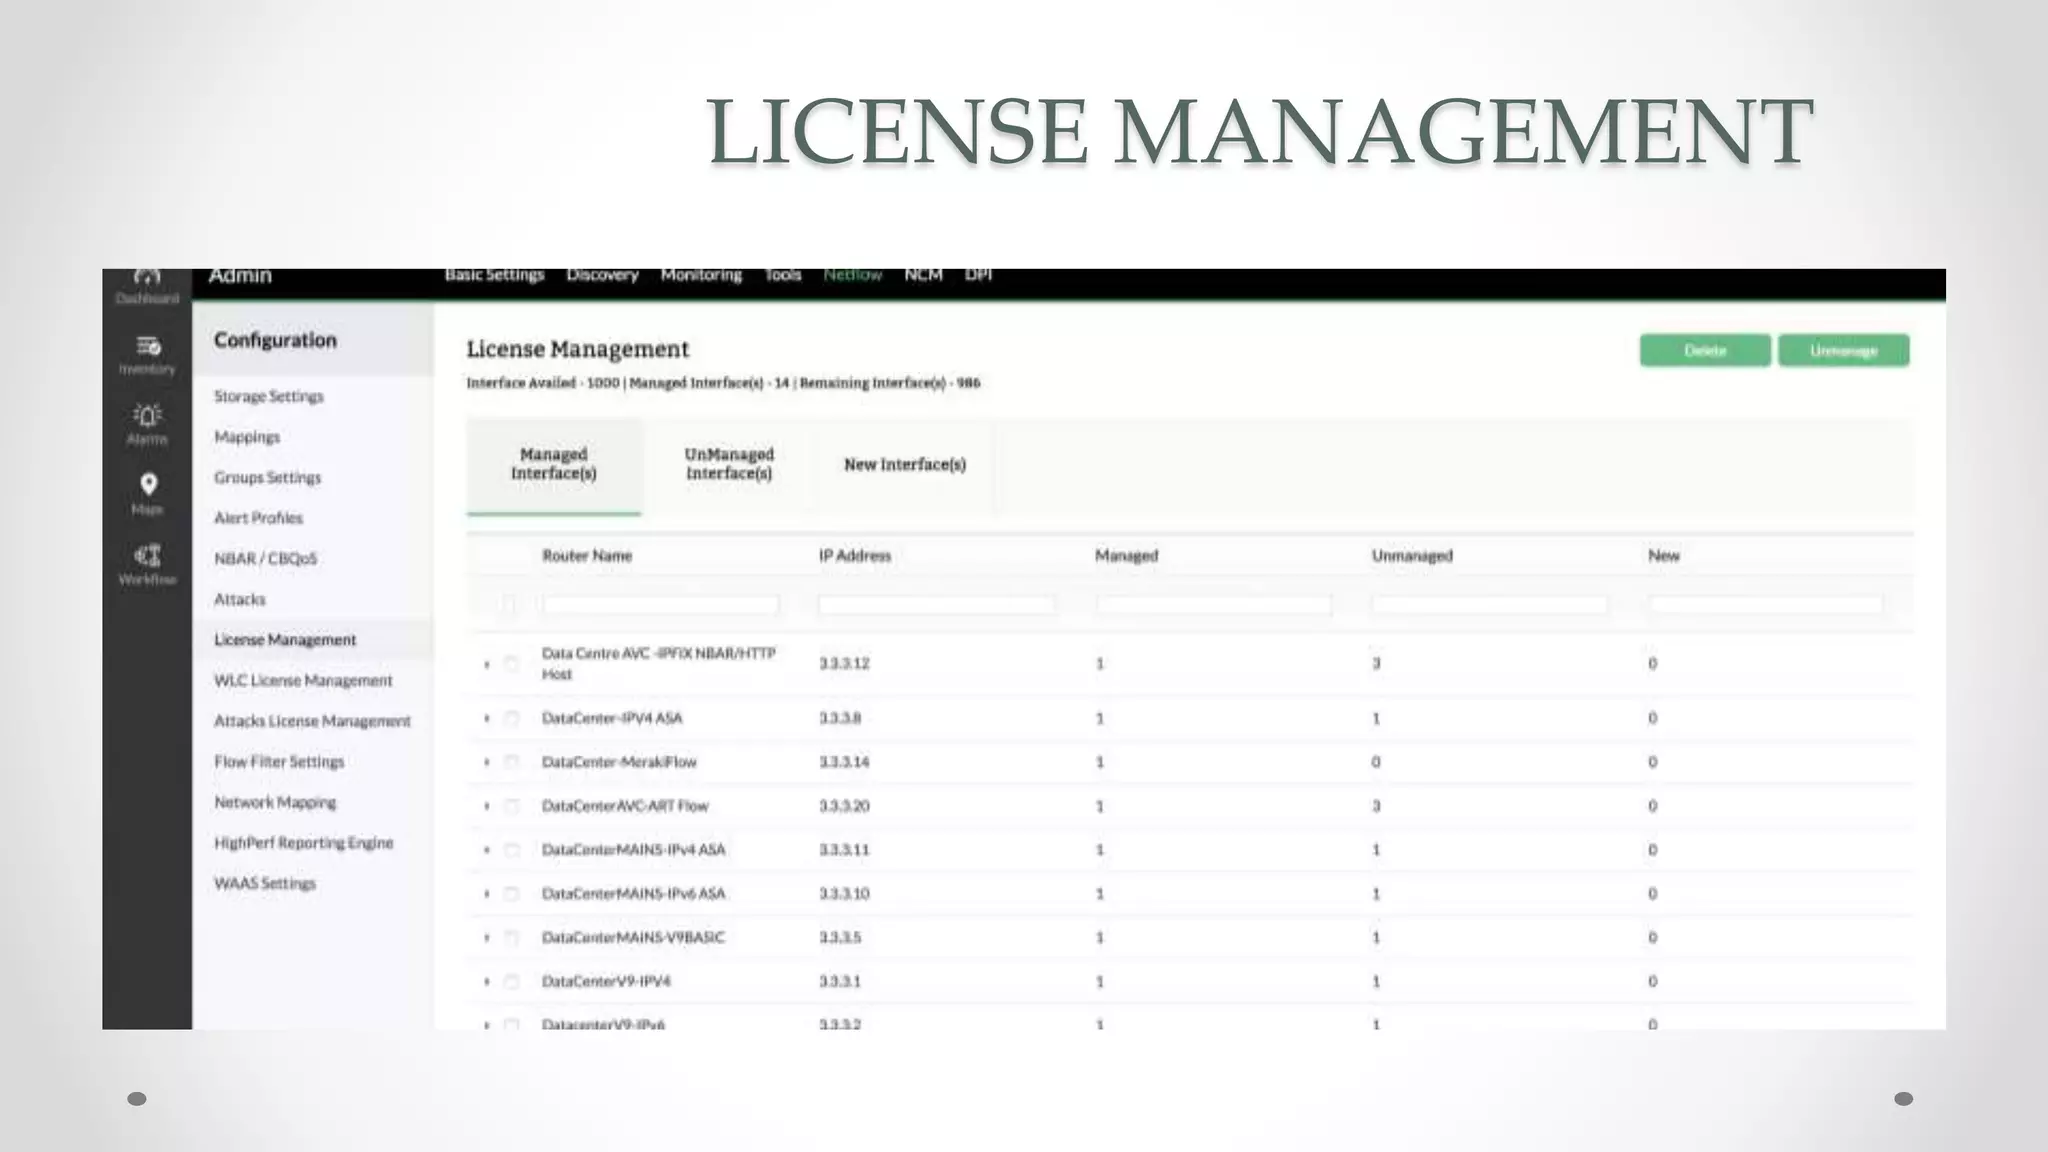Open Basic Settings in top menu
This screenshot has width=2048, height=1152.
[x=494, y=275]
